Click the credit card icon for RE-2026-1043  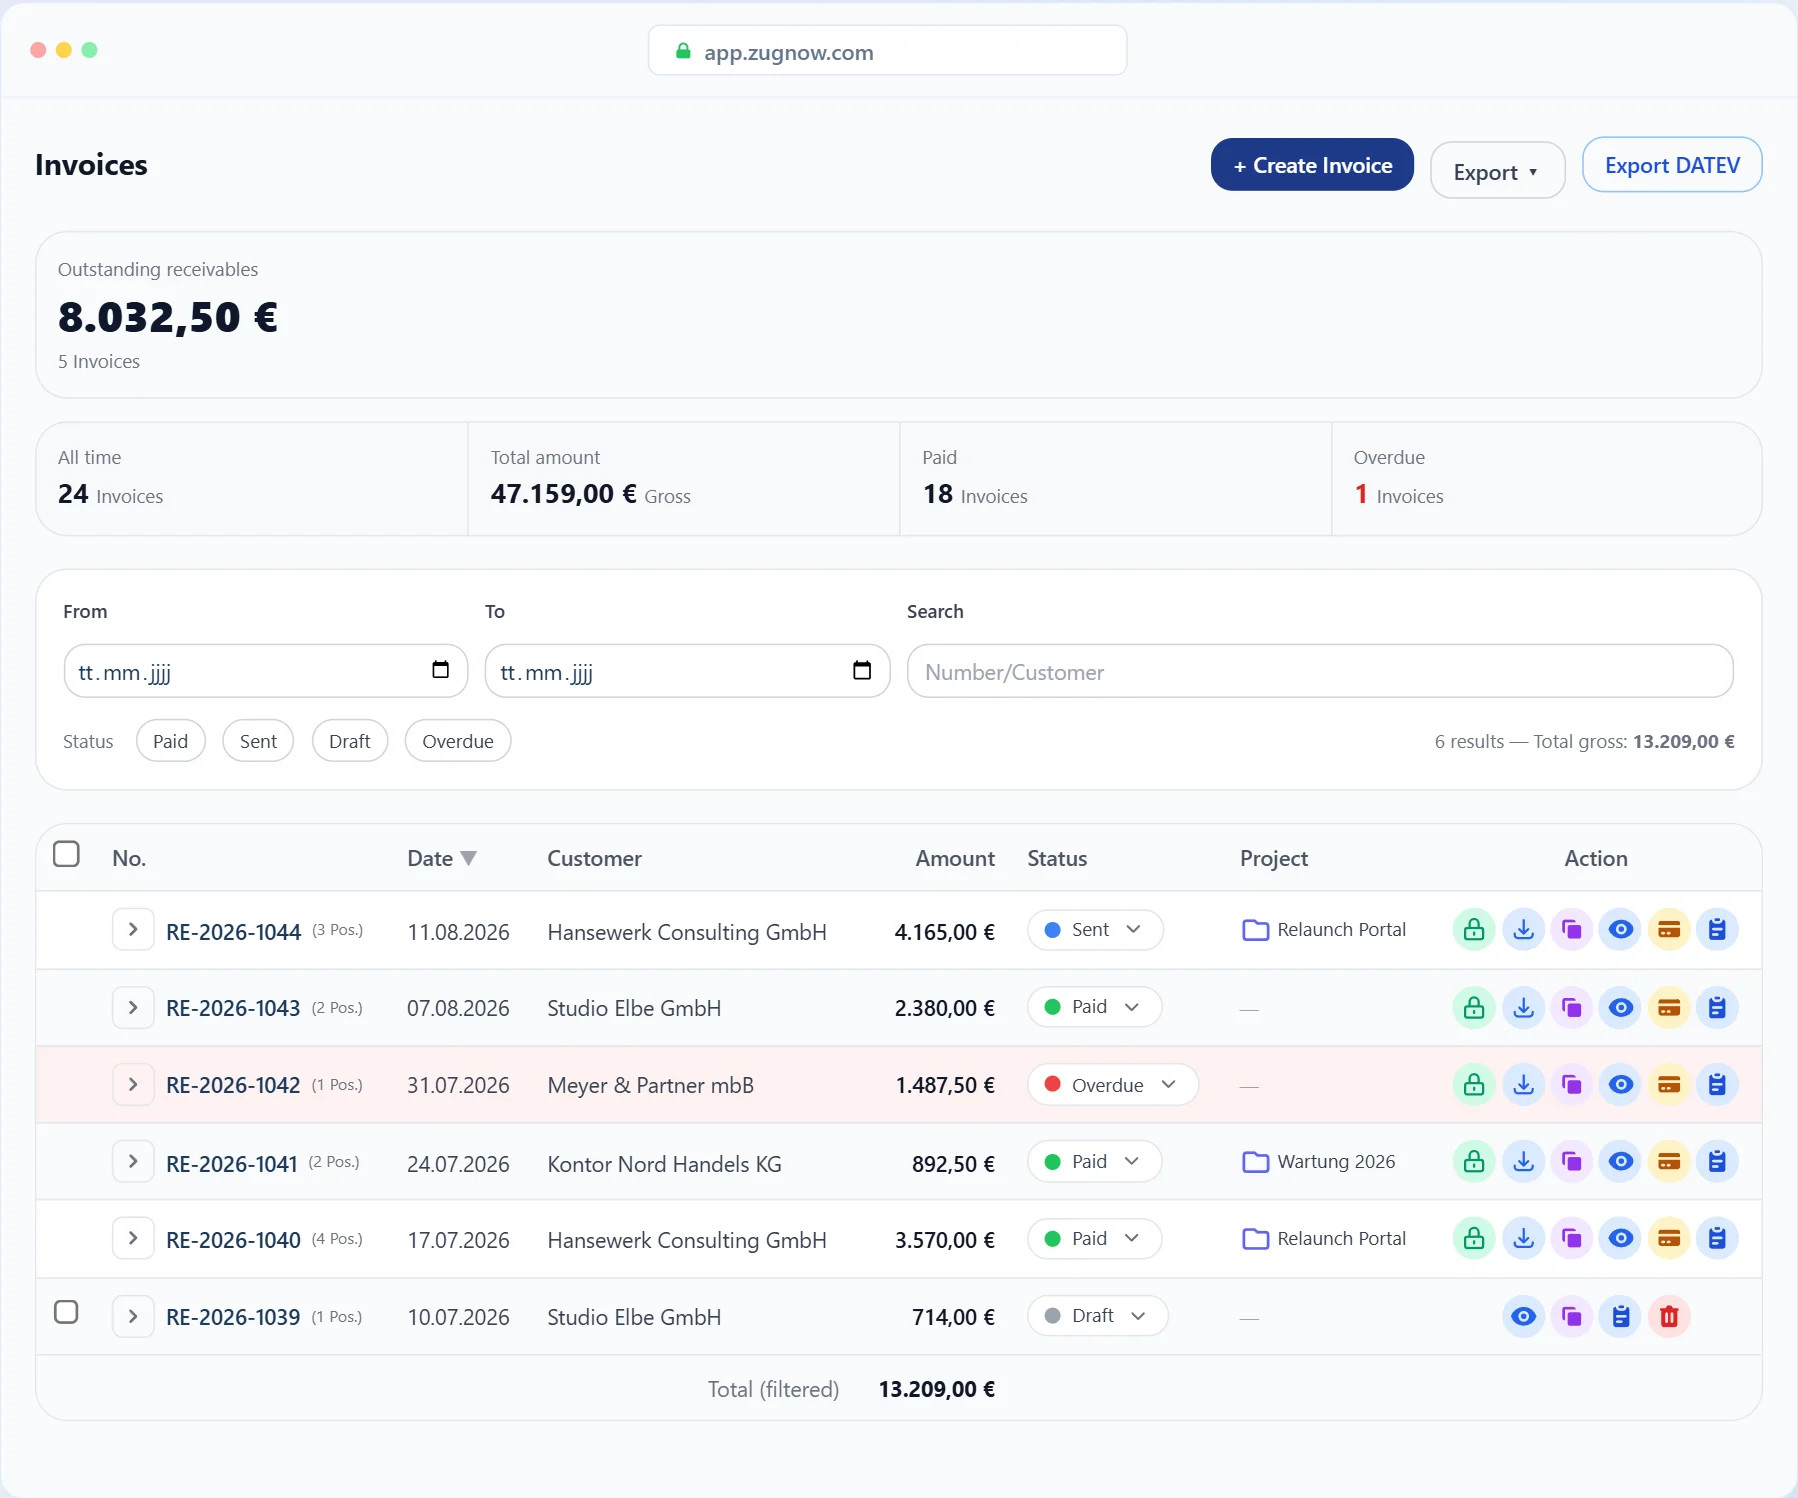click(1669, 1008)
